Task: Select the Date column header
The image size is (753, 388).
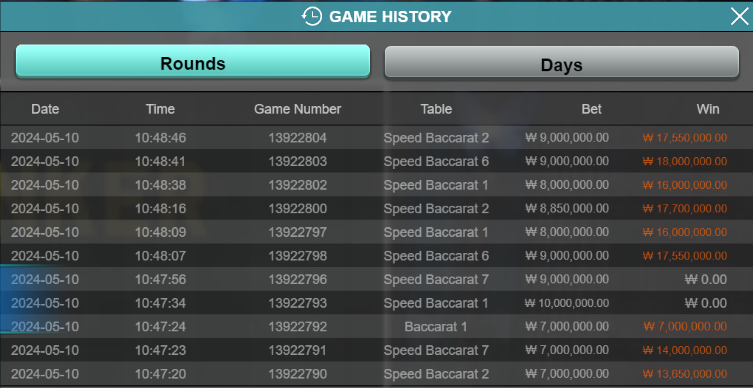Action: coord(45,109)
